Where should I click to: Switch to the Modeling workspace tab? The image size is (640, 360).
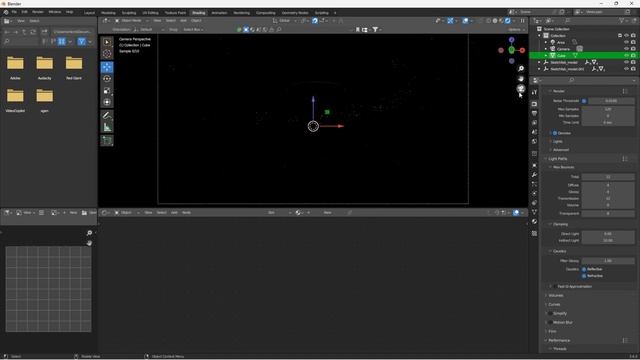108,13
